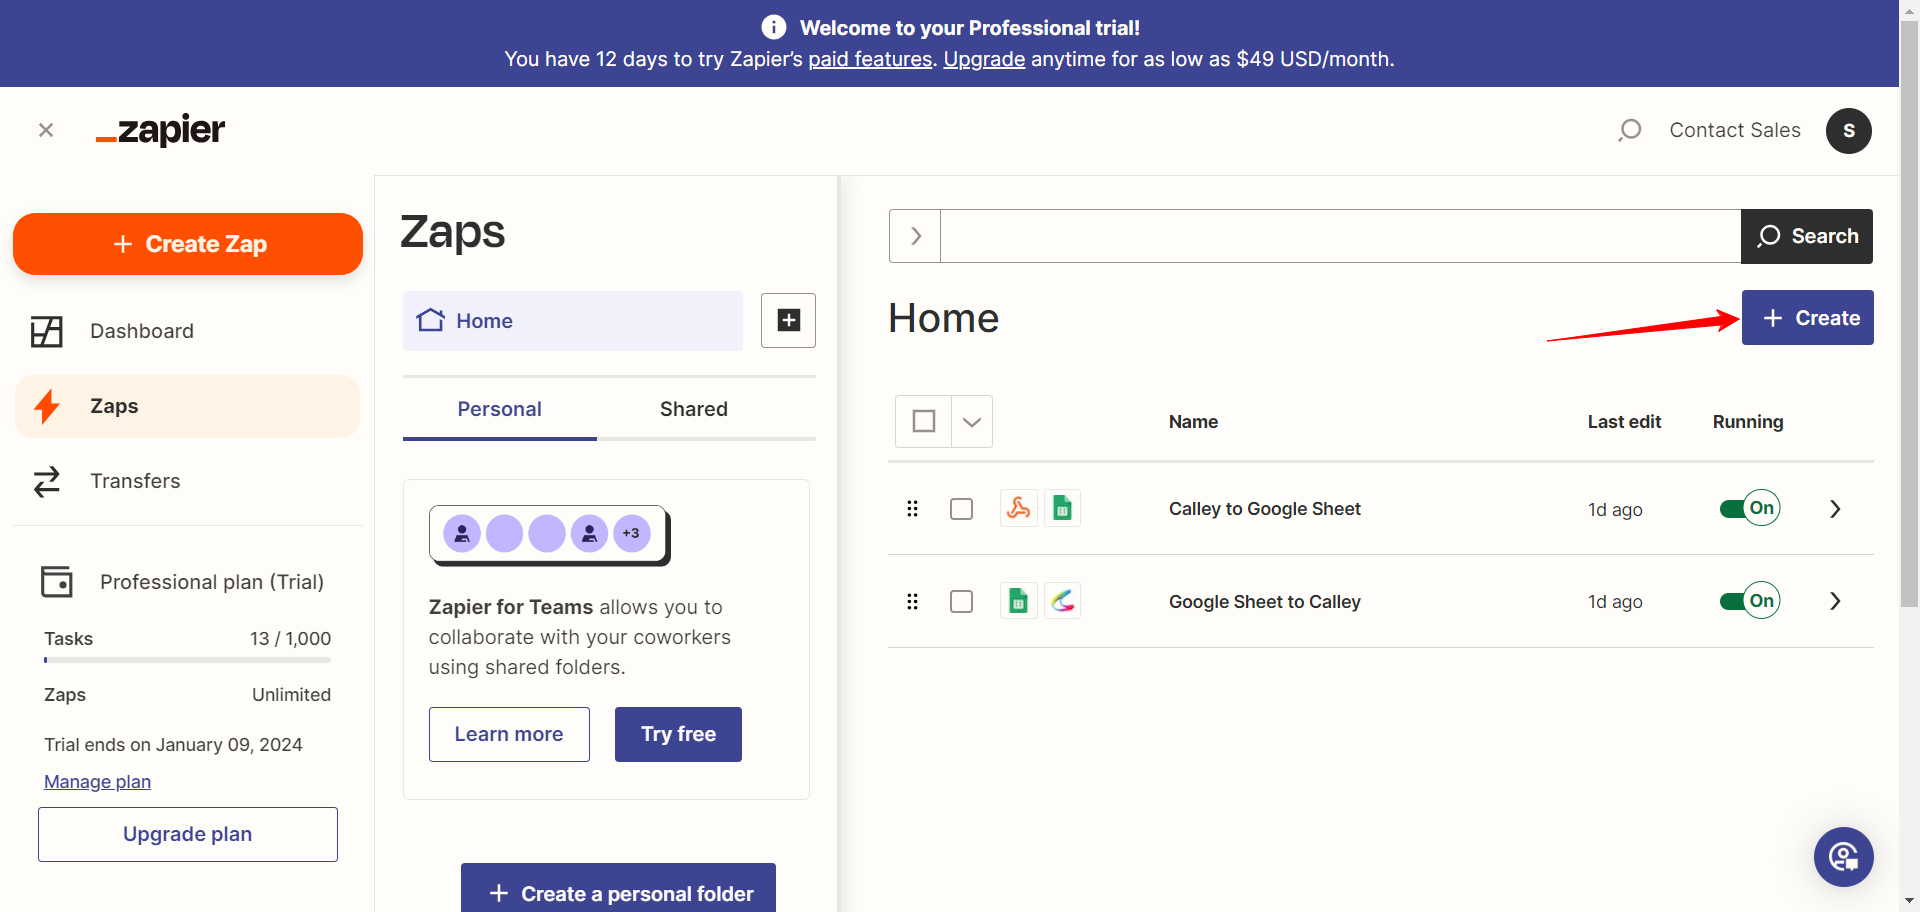This screenshot has height=912, width=1920.
Task: Open the Manage plan link
Action: 97,782
